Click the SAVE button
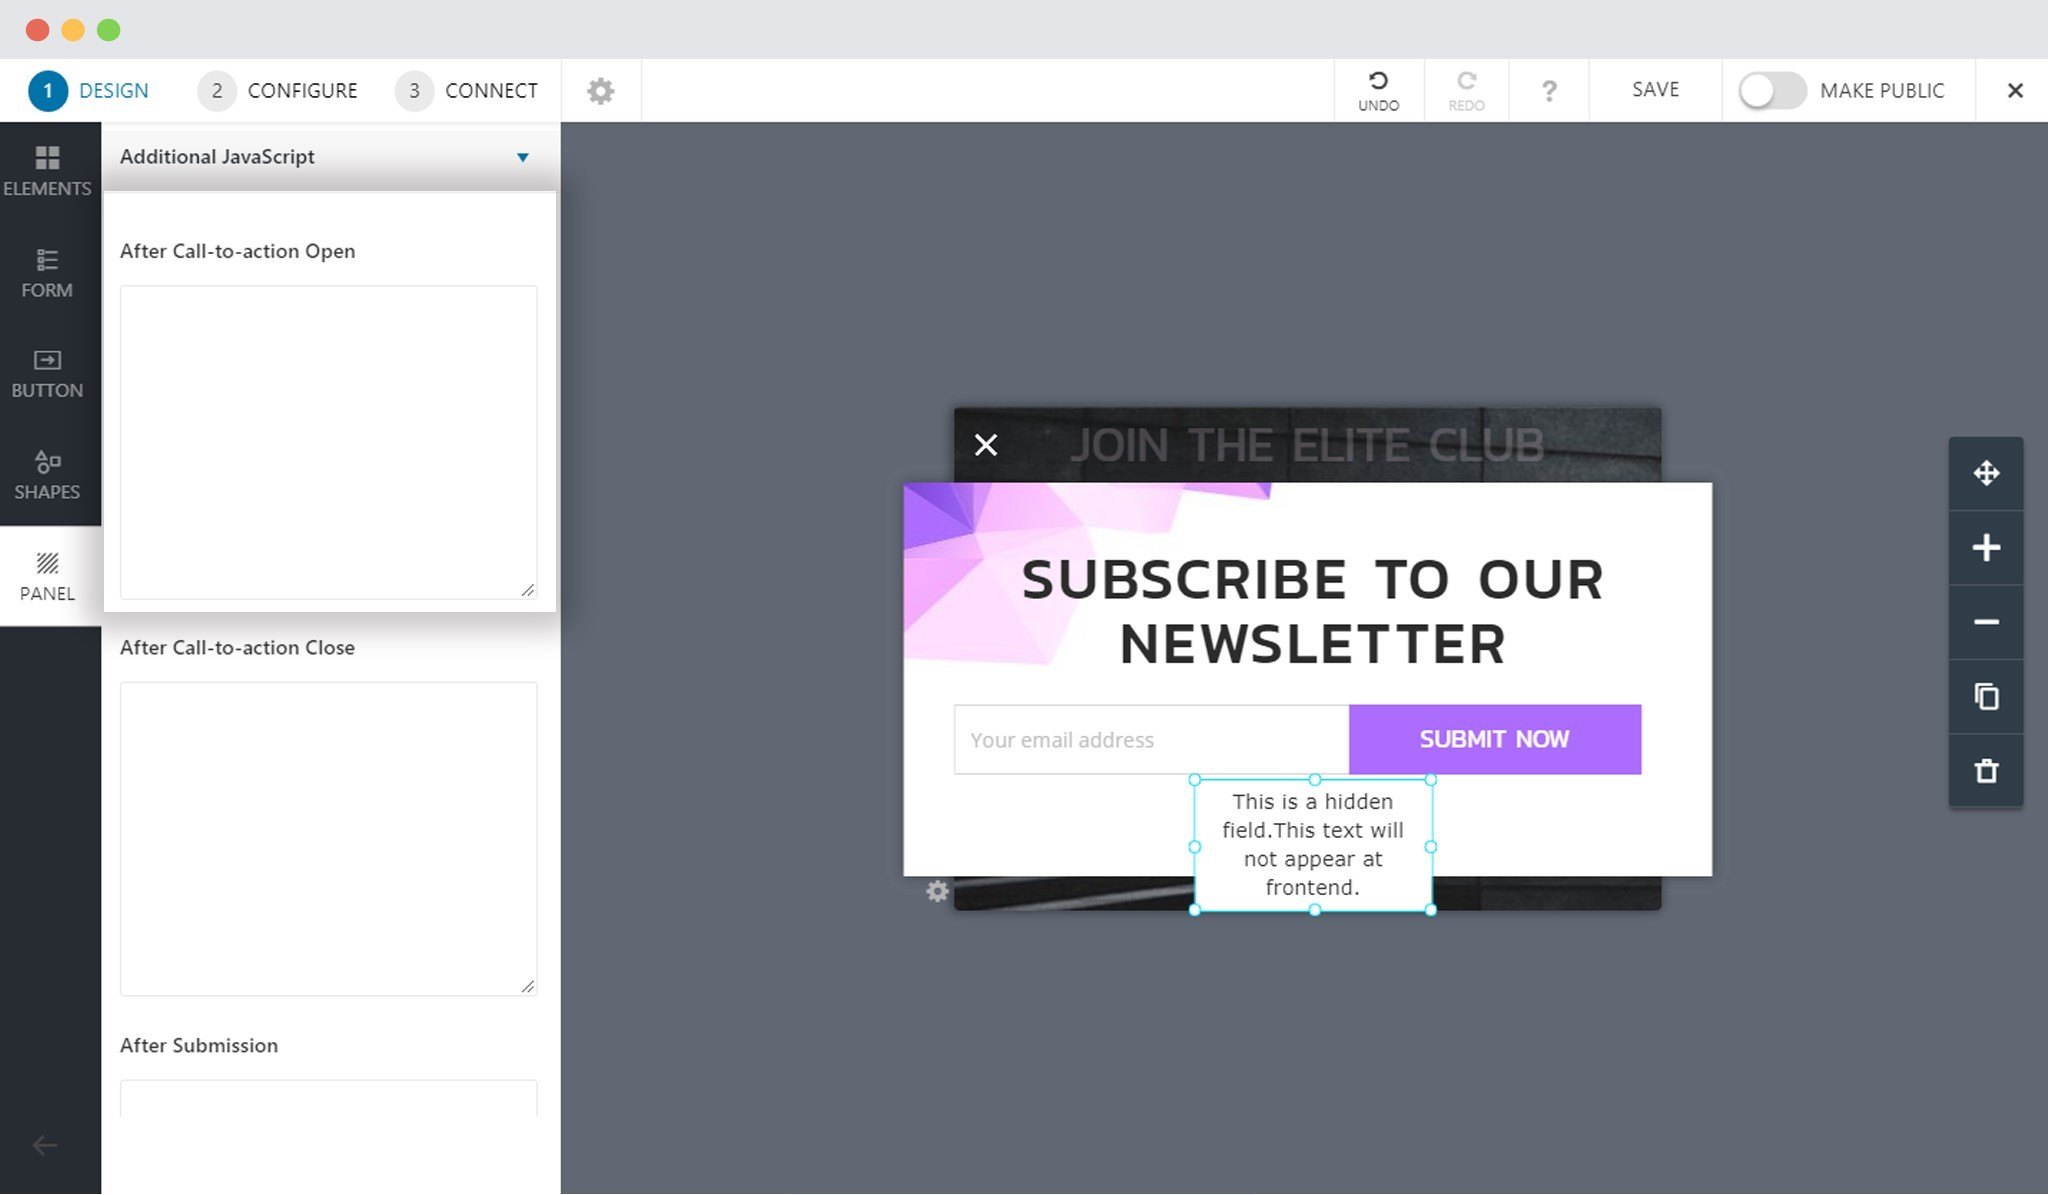2048x1195 pixels. (x=1655, y=88)
